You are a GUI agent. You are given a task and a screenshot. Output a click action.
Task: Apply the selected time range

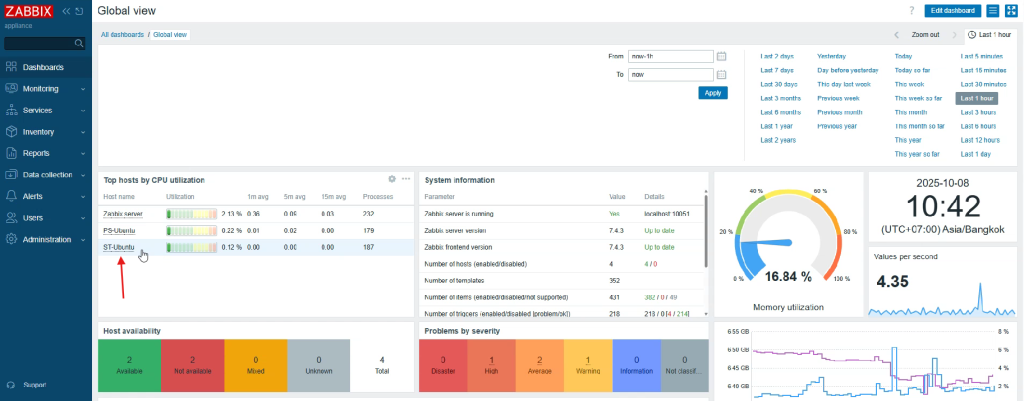(712, 92)
